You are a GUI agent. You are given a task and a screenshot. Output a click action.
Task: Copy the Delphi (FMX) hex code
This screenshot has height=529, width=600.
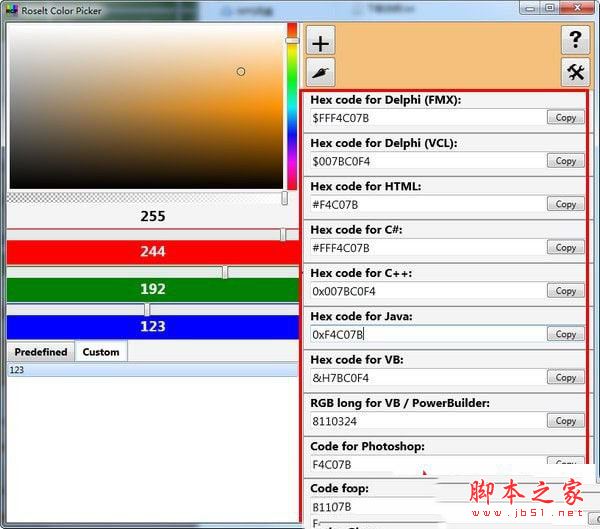pos(566,118)
